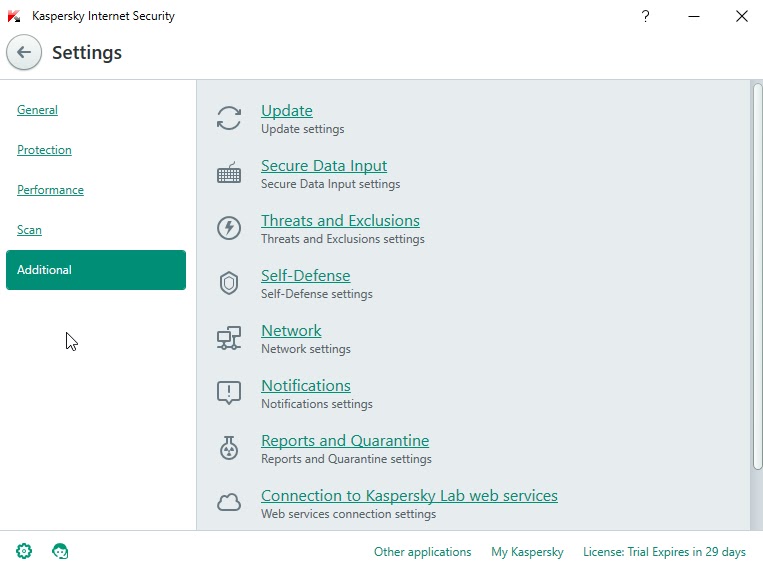The height and width of the screenshot is (568, 763).
Task: Click License: Trial Expires in 29 days
Action: pyautogui.click(x=664, y=551)
